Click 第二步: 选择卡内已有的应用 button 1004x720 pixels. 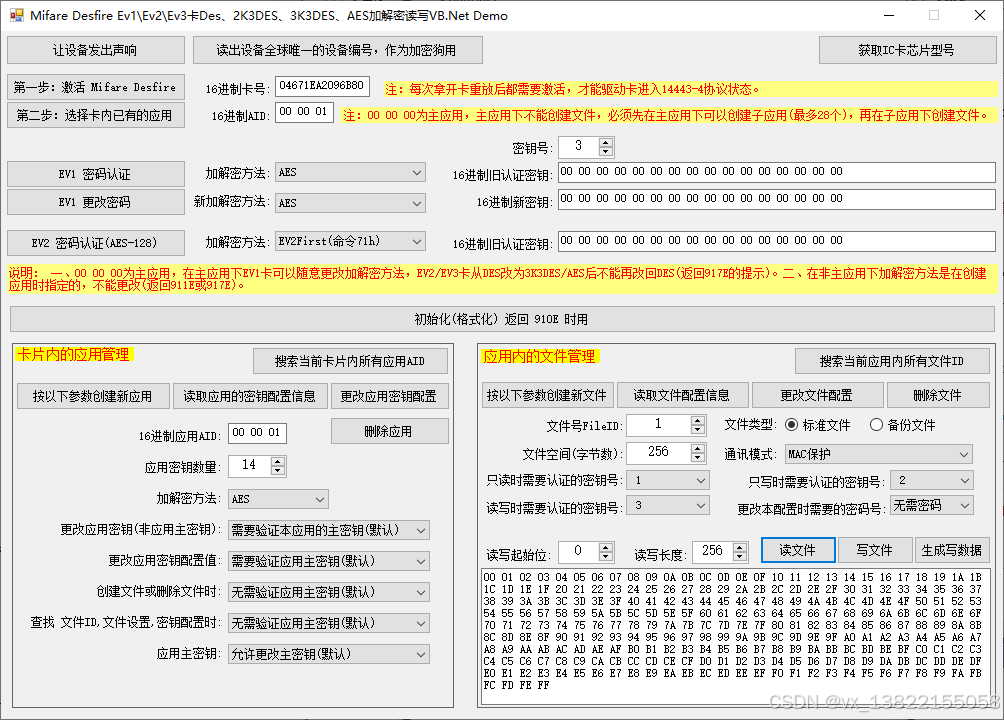[x=95, y=115]
